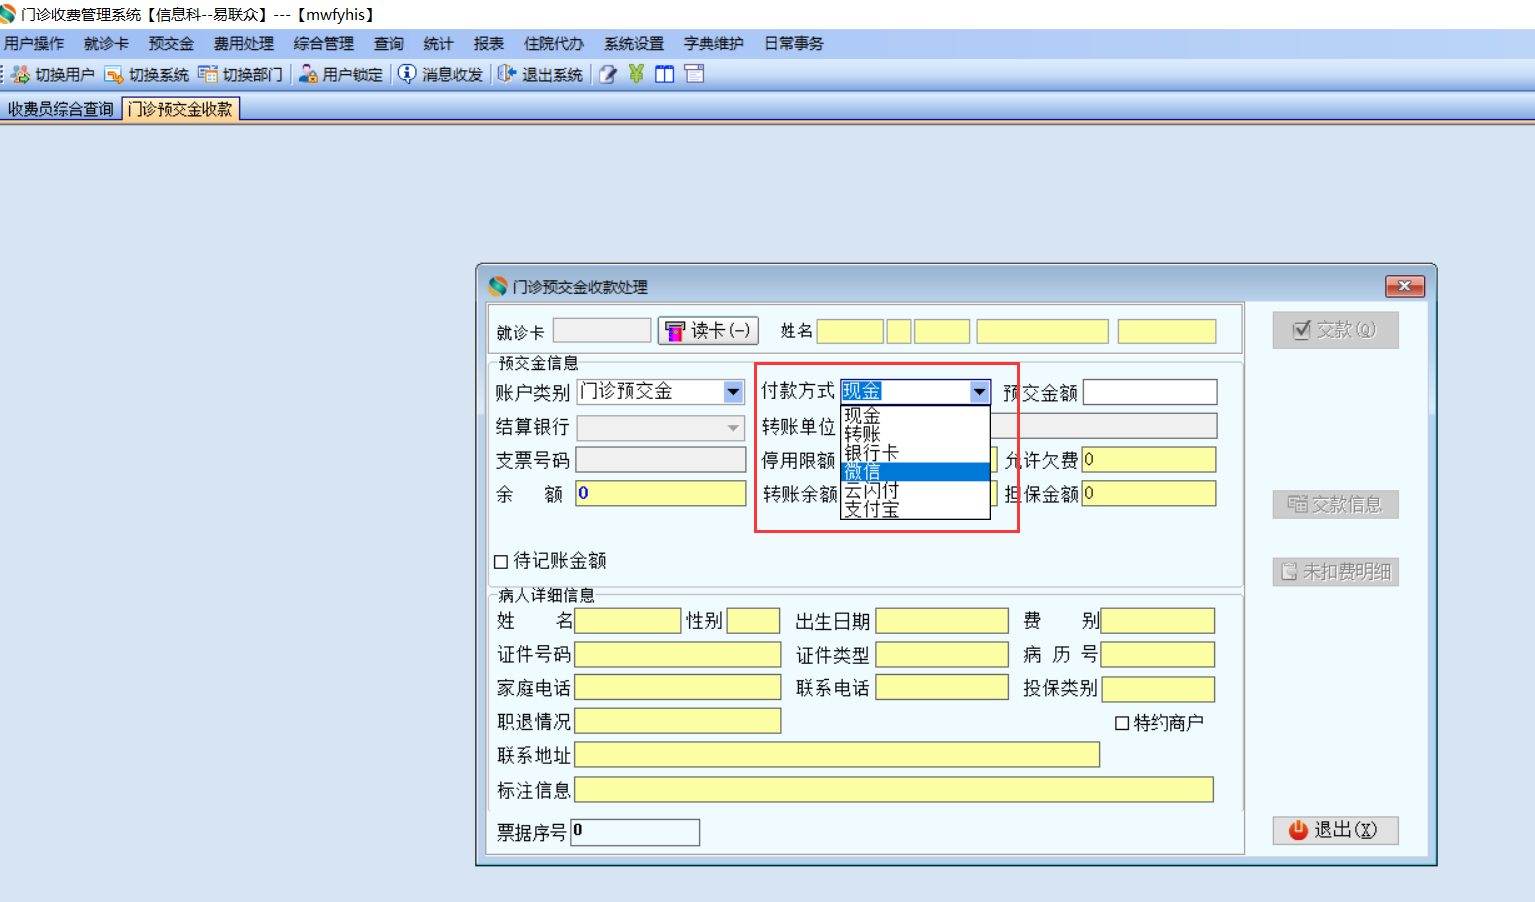Click 退出系统 to exit the system
Viewport: 1535px width, 902px height.
[x=540, y=74]
